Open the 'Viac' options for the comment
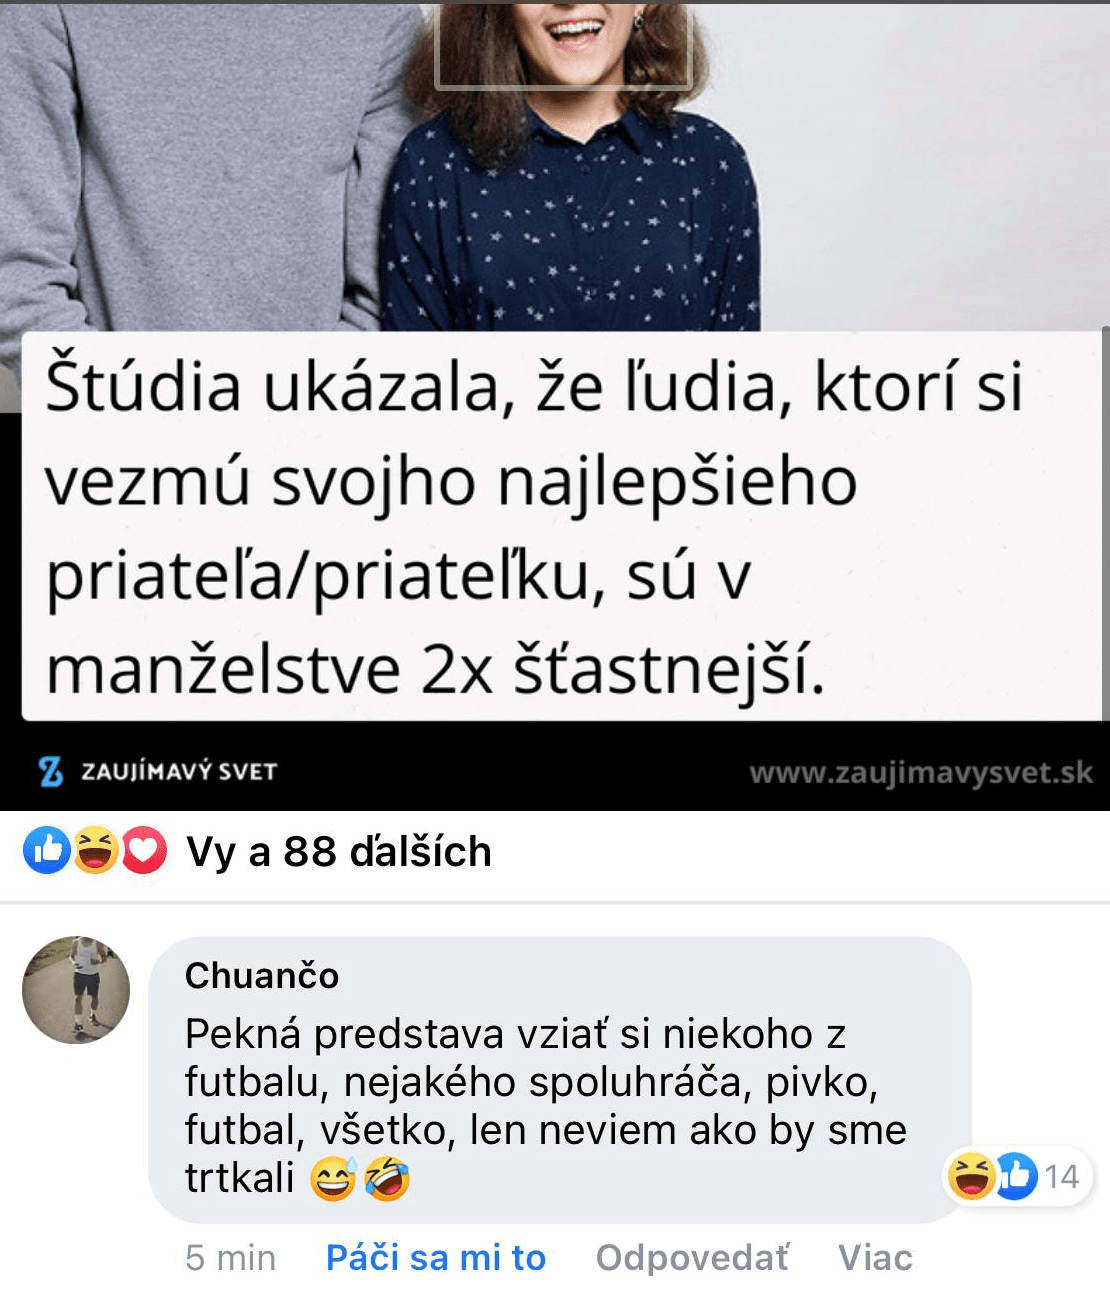Viewport: 1110px width, 1295px height. pos(875,1257)
